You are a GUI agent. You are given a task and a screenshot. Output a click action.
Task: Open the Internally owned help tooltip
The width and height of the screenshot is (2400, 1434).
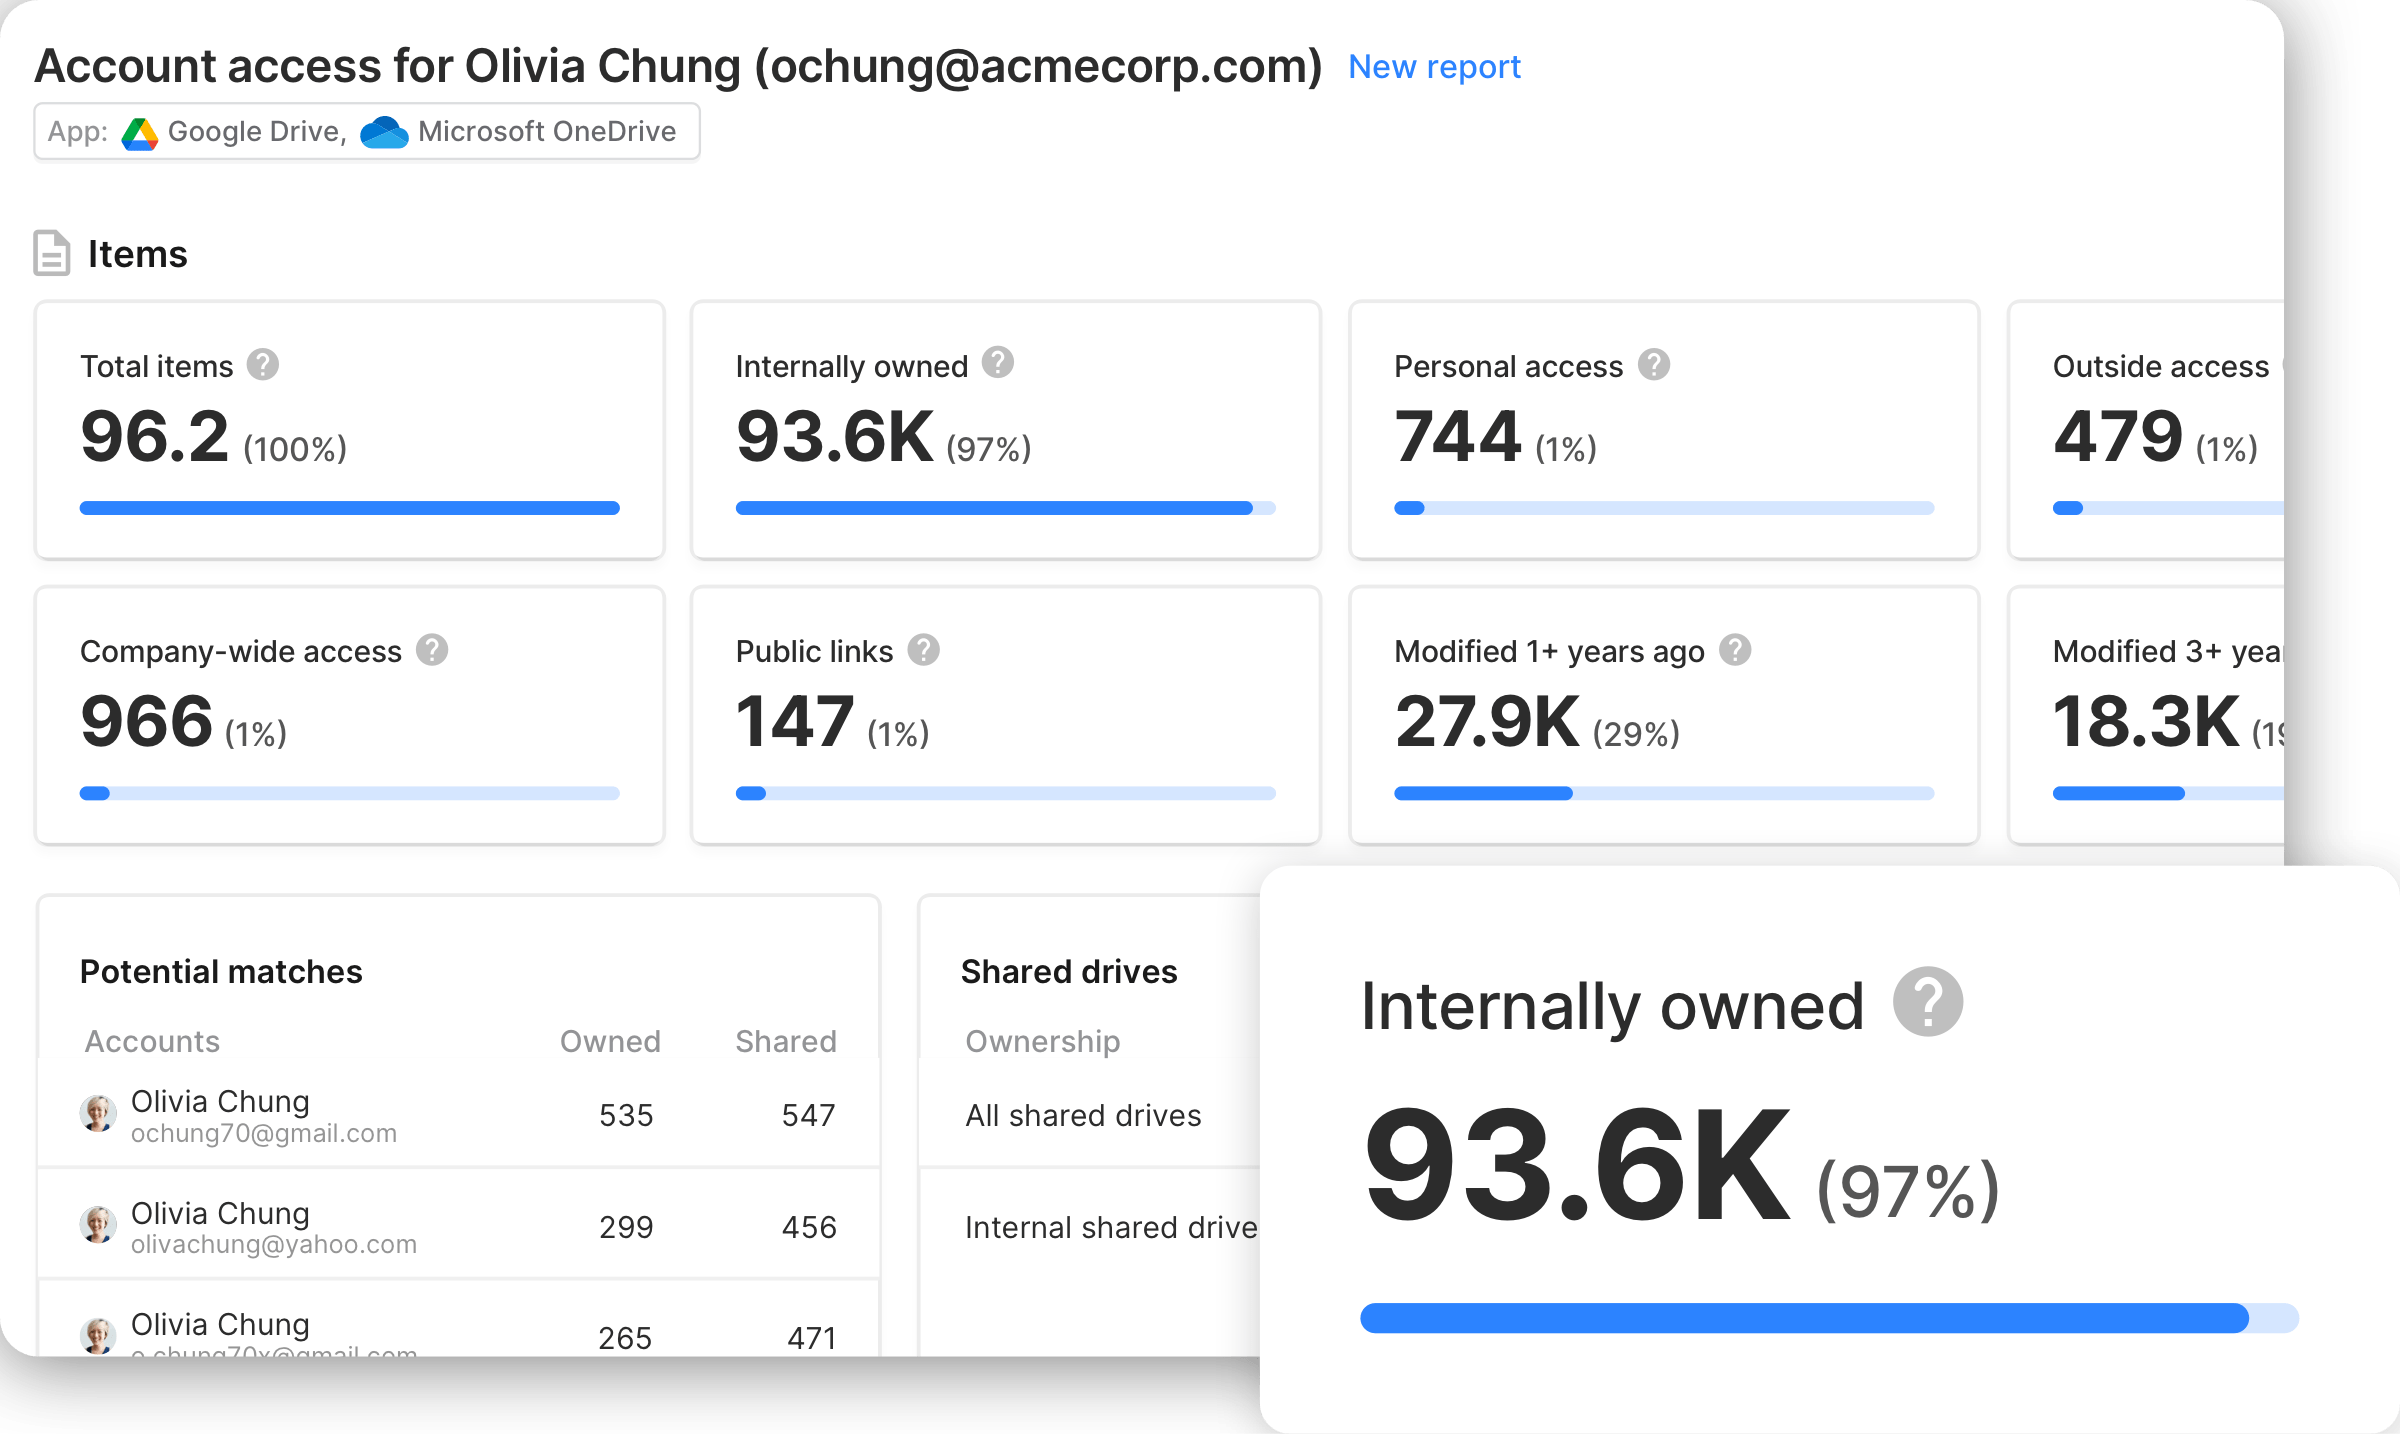click(x=997, y=364)
